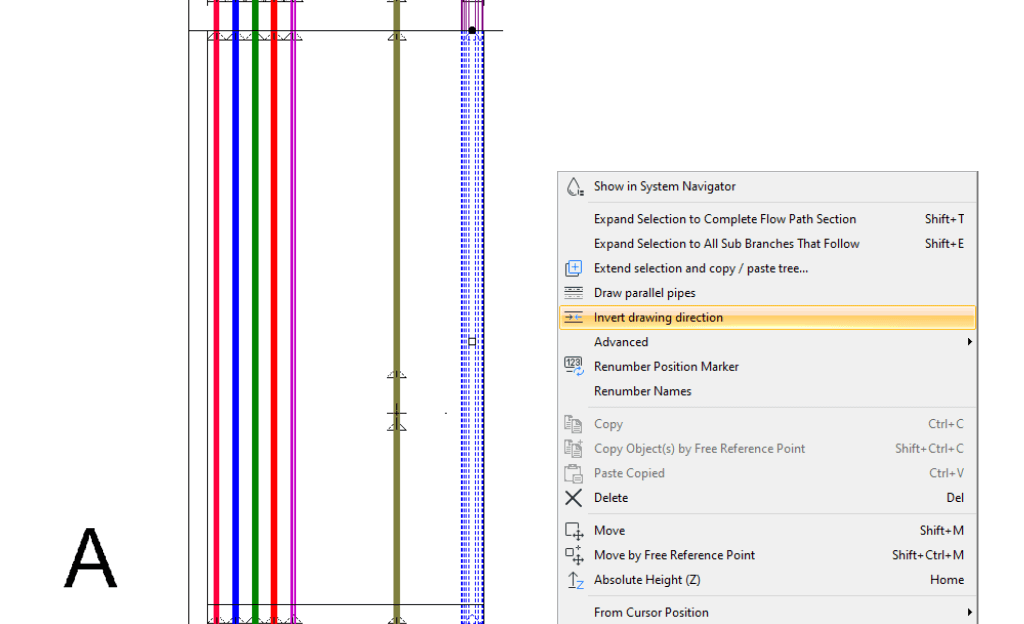Click the Move by Free Reference Point icon
Image resolution: width=1024 pixels, height=624 pixels.
click(574, 555)
